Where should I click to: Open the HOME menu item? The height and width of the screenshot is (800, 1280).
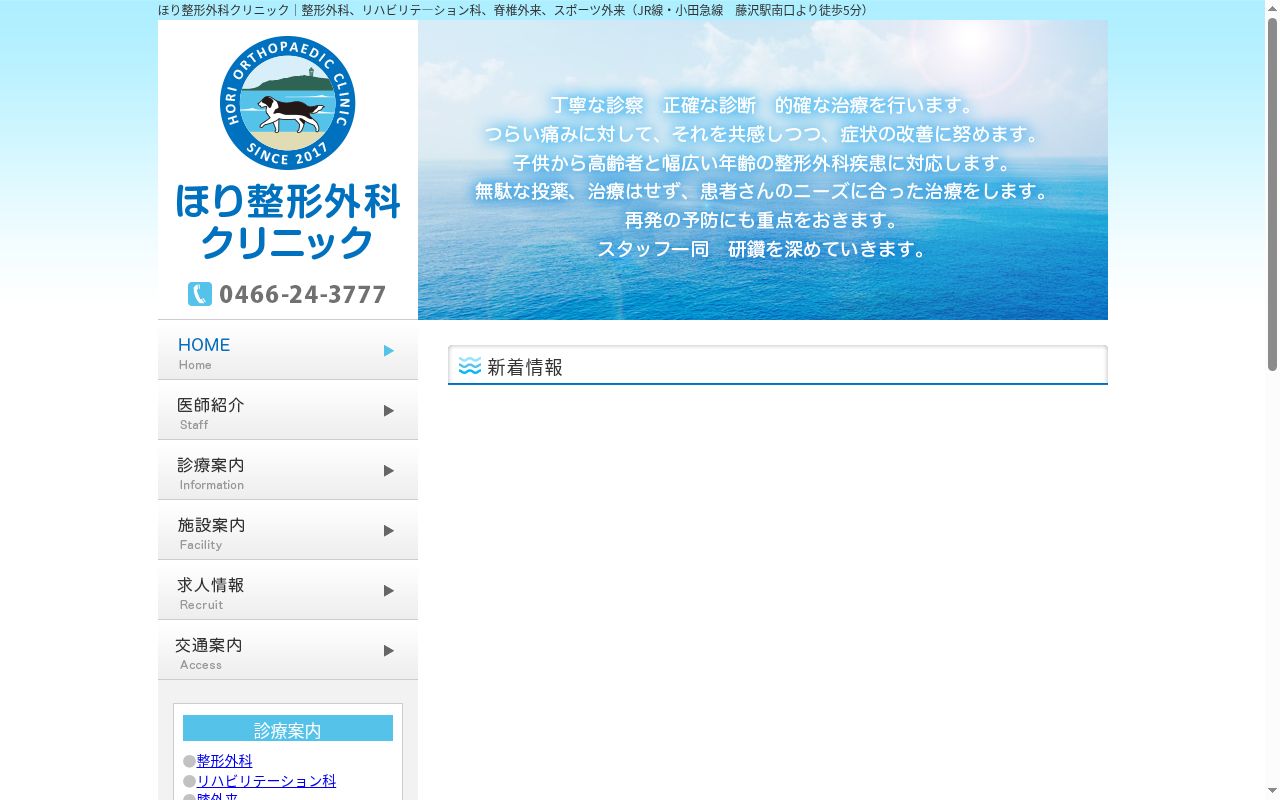[288, 350]
